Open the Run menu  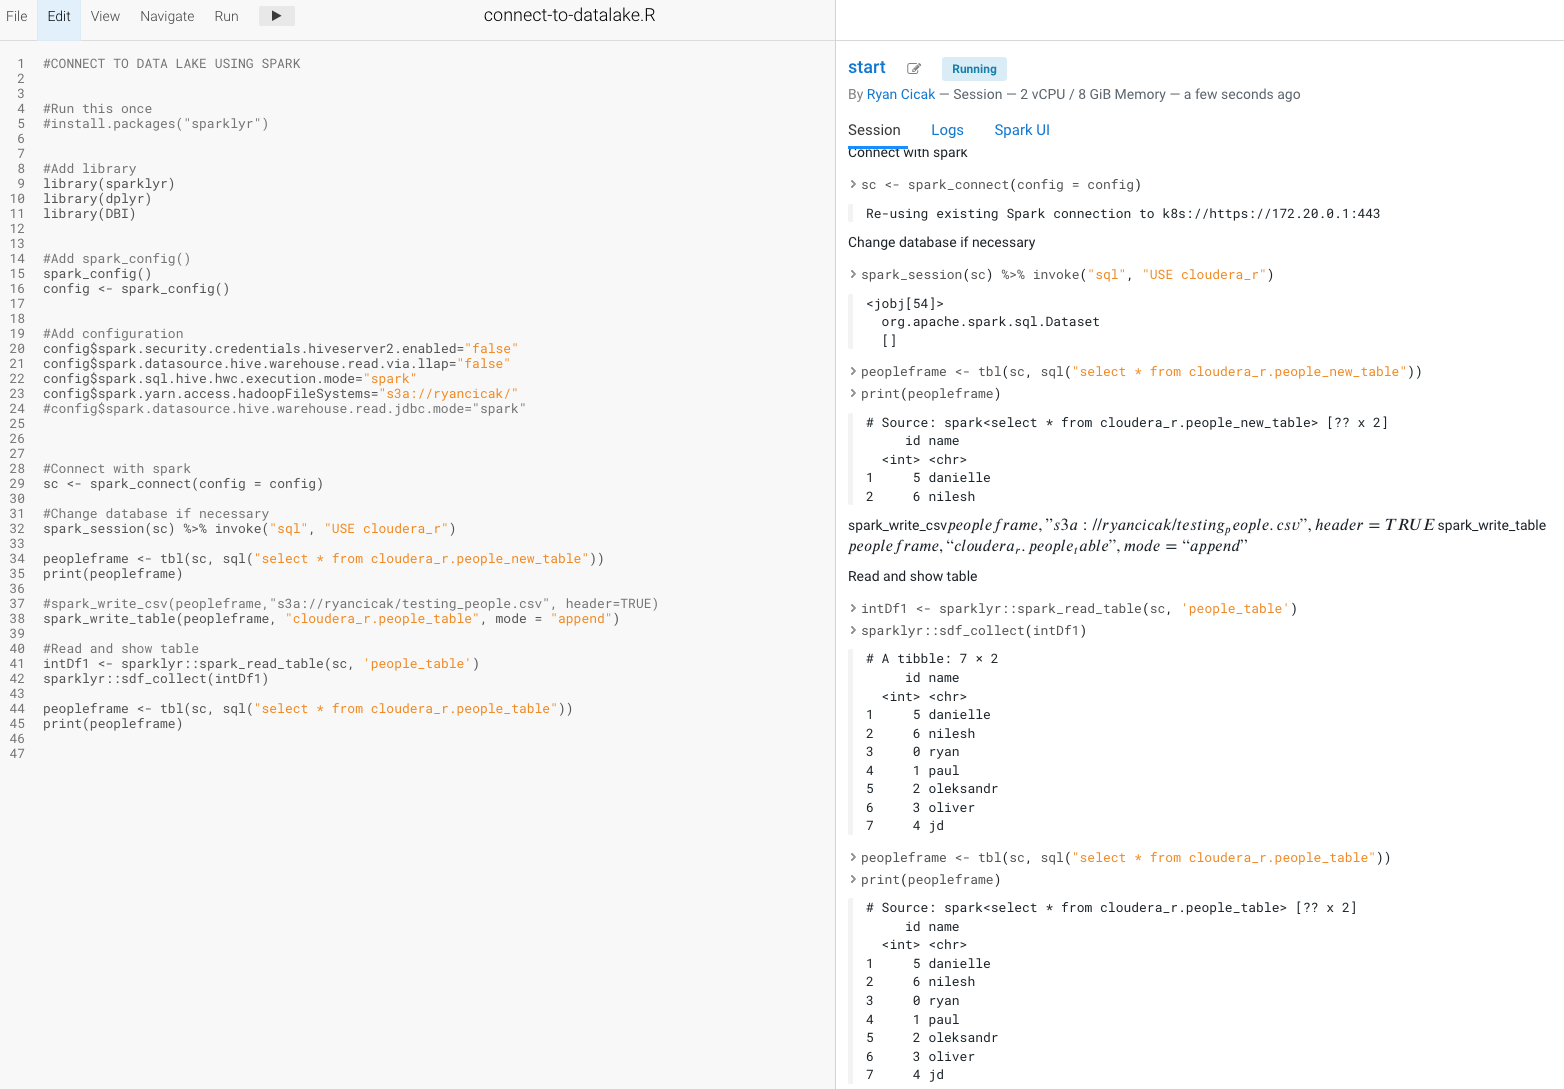226,16
